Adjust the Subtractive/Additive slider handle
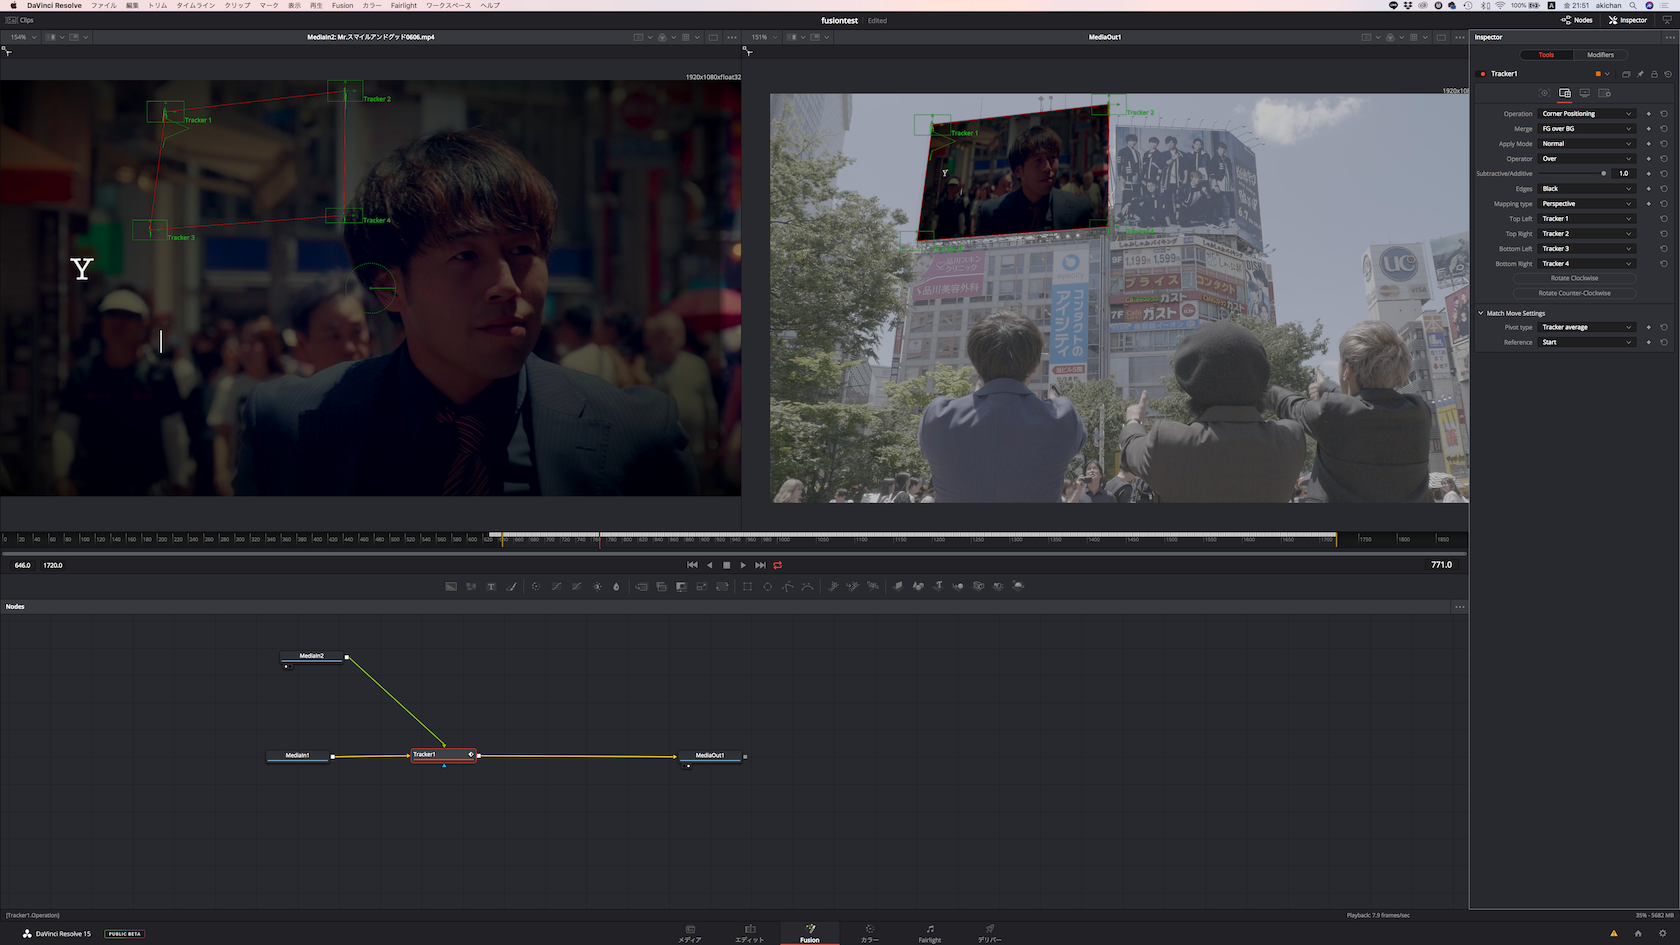This screenshot has height=945, width=1680. 1604,174
